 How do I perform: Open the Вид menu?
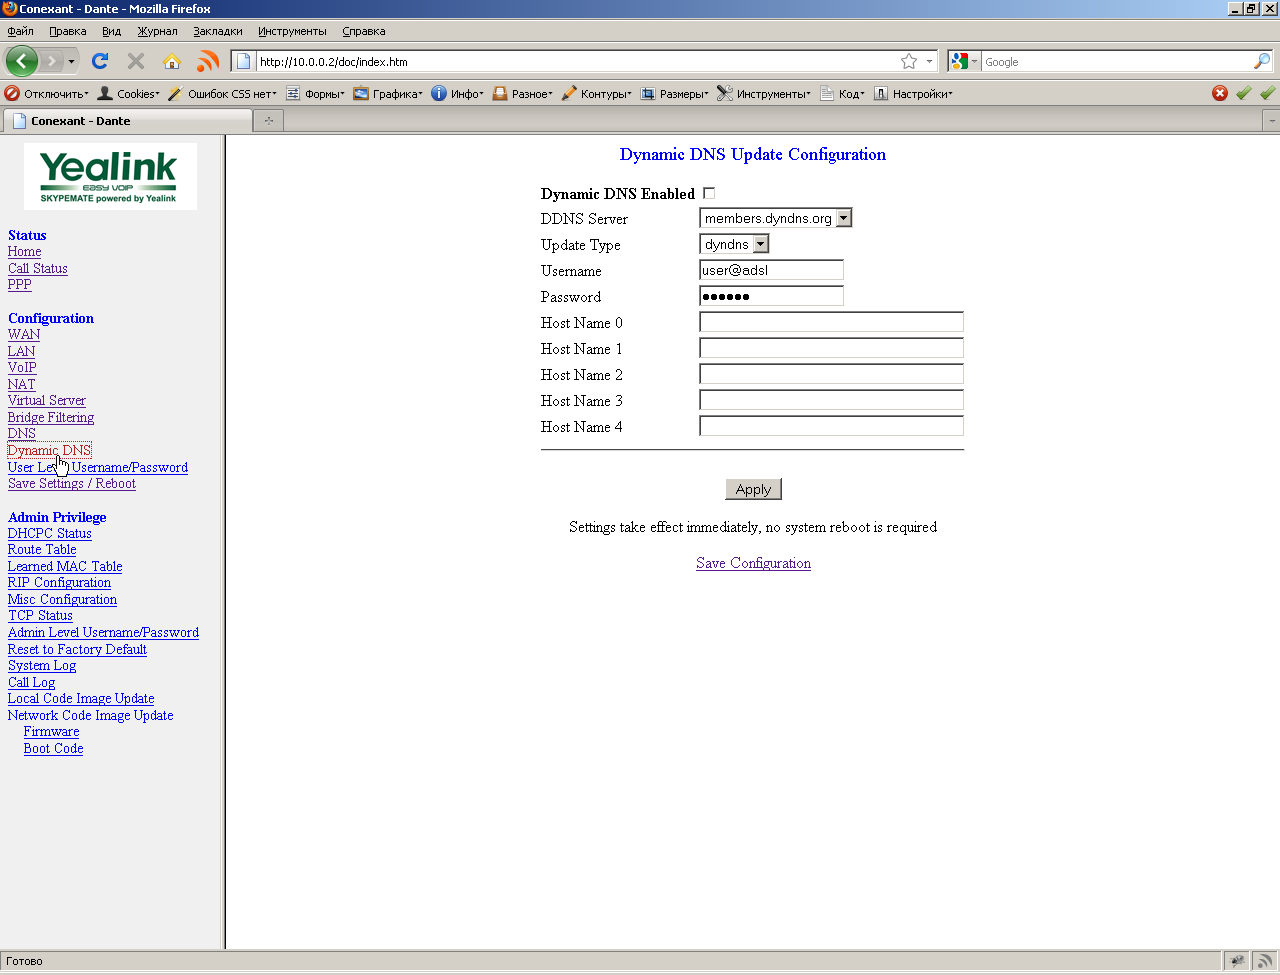pyautogui.click(x=111, y=31)
